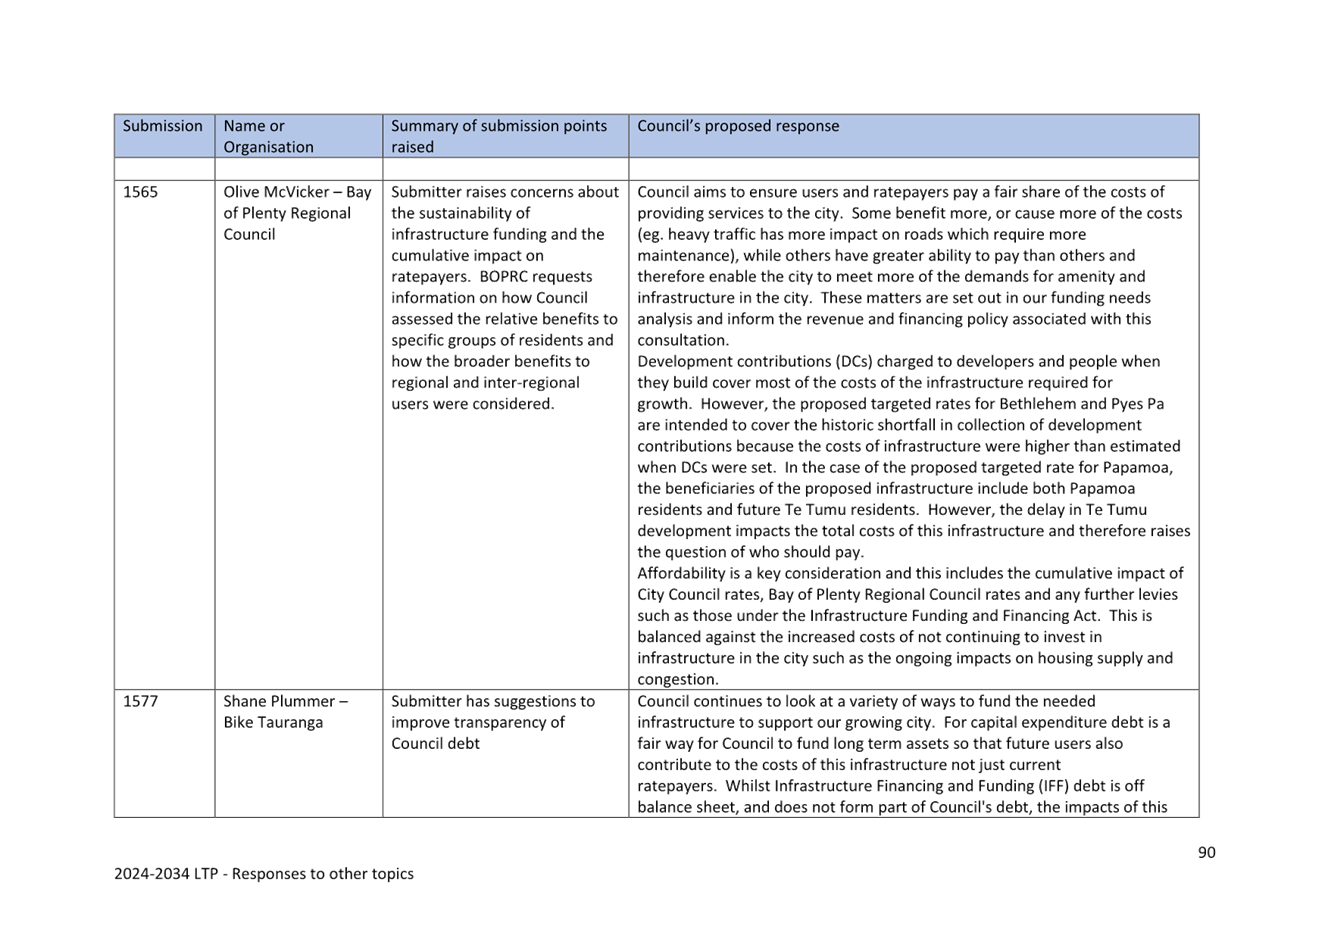Screen dimensions: 1328x939
Task: Click the paragraph starting 'Development contributions (DCs) charged'
Action: 913,457
